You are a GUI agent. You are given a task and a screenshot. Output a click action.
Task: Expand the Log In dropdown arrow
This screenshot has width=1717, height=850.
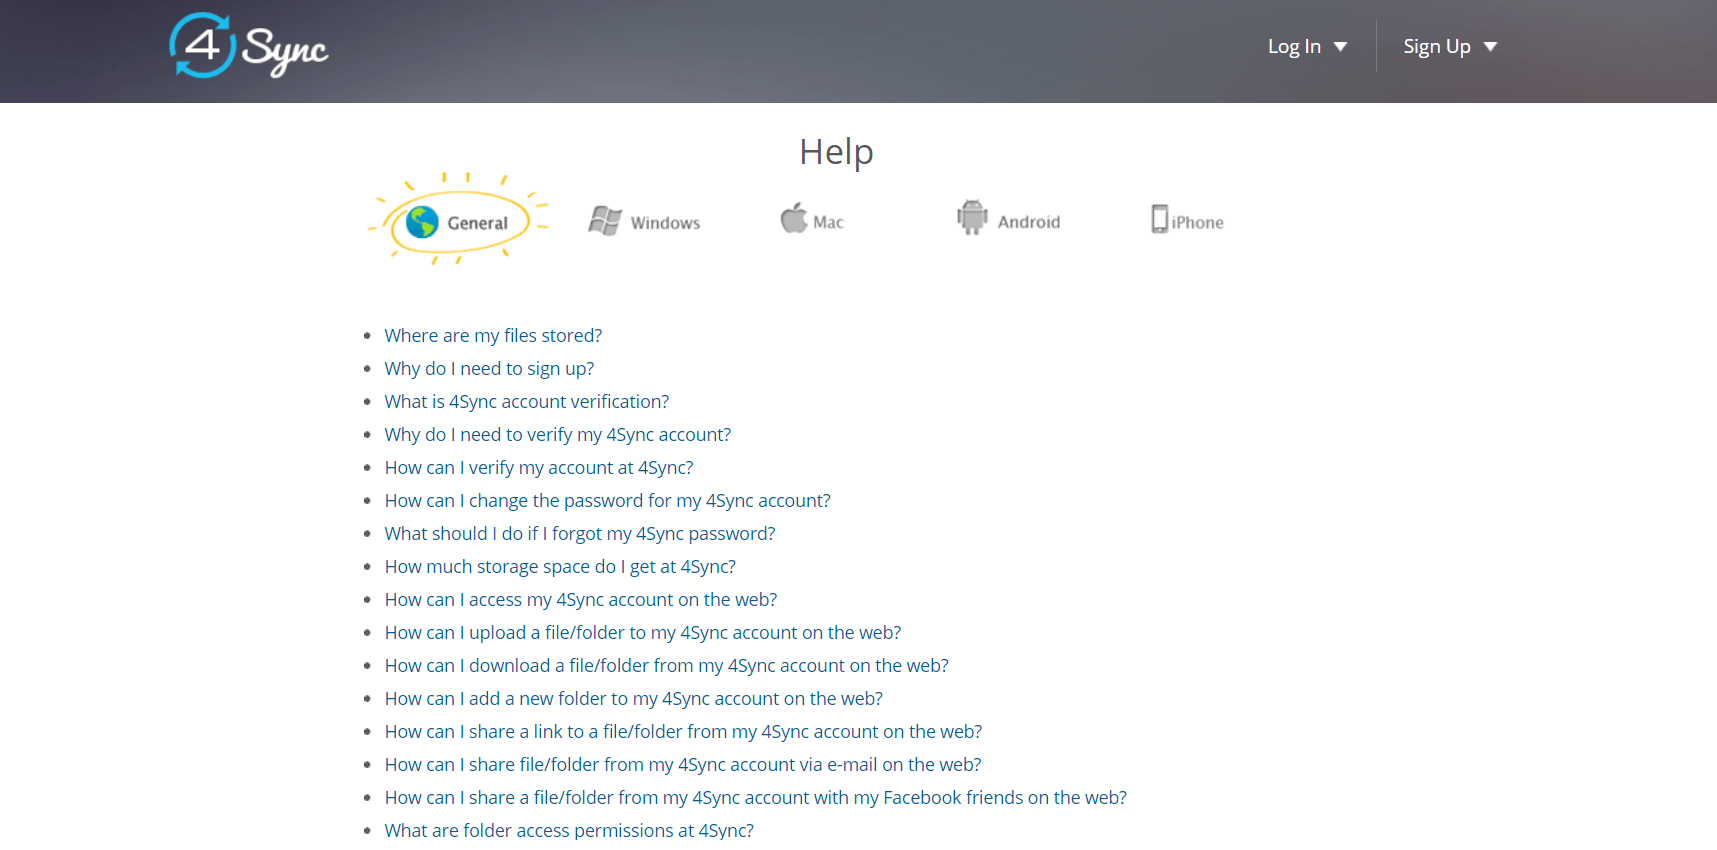[1341, 47]
